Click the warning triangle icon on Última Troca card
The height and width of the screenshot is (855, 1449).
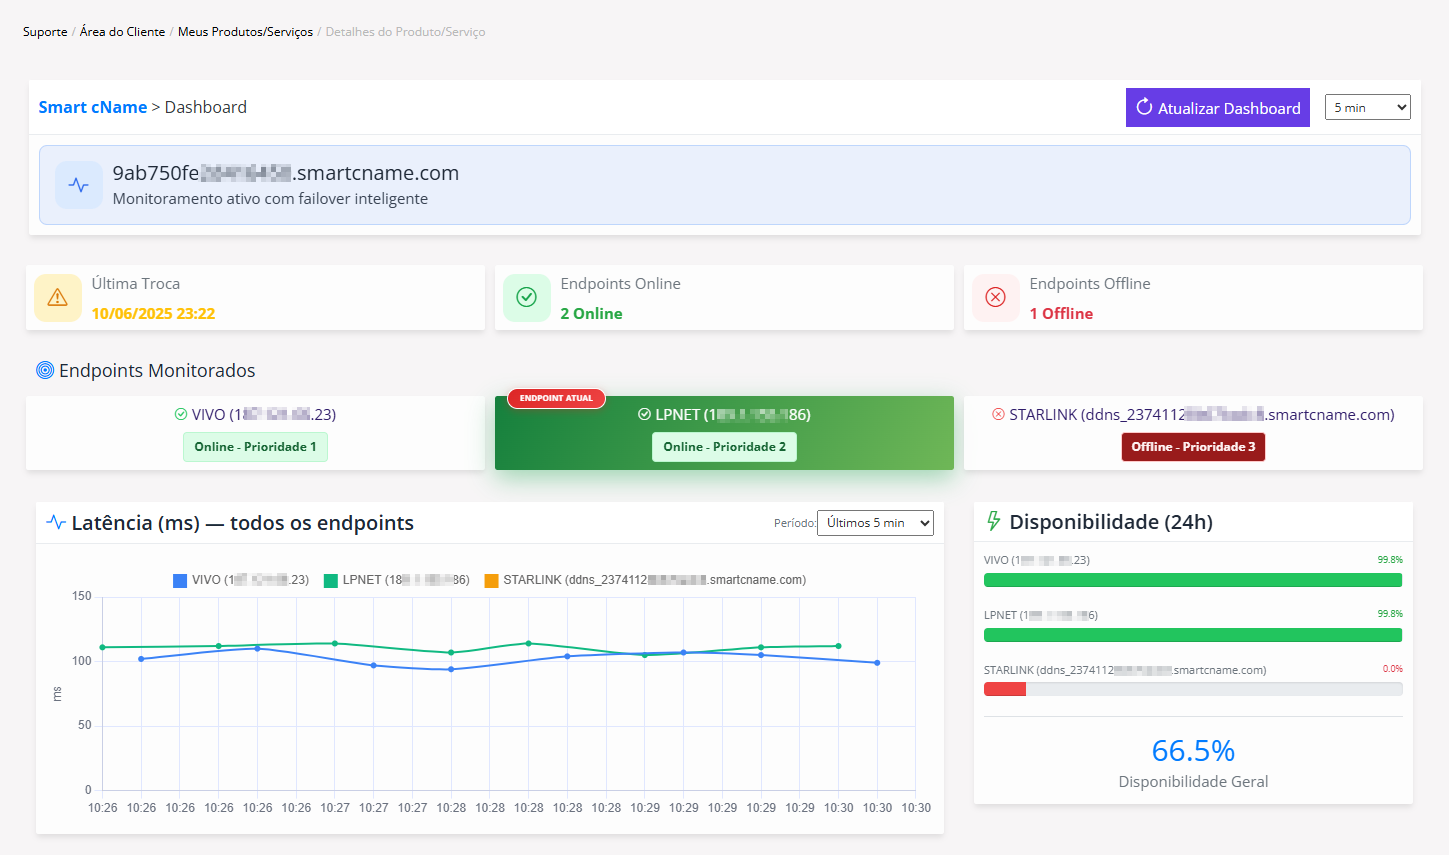pos(57,297)
